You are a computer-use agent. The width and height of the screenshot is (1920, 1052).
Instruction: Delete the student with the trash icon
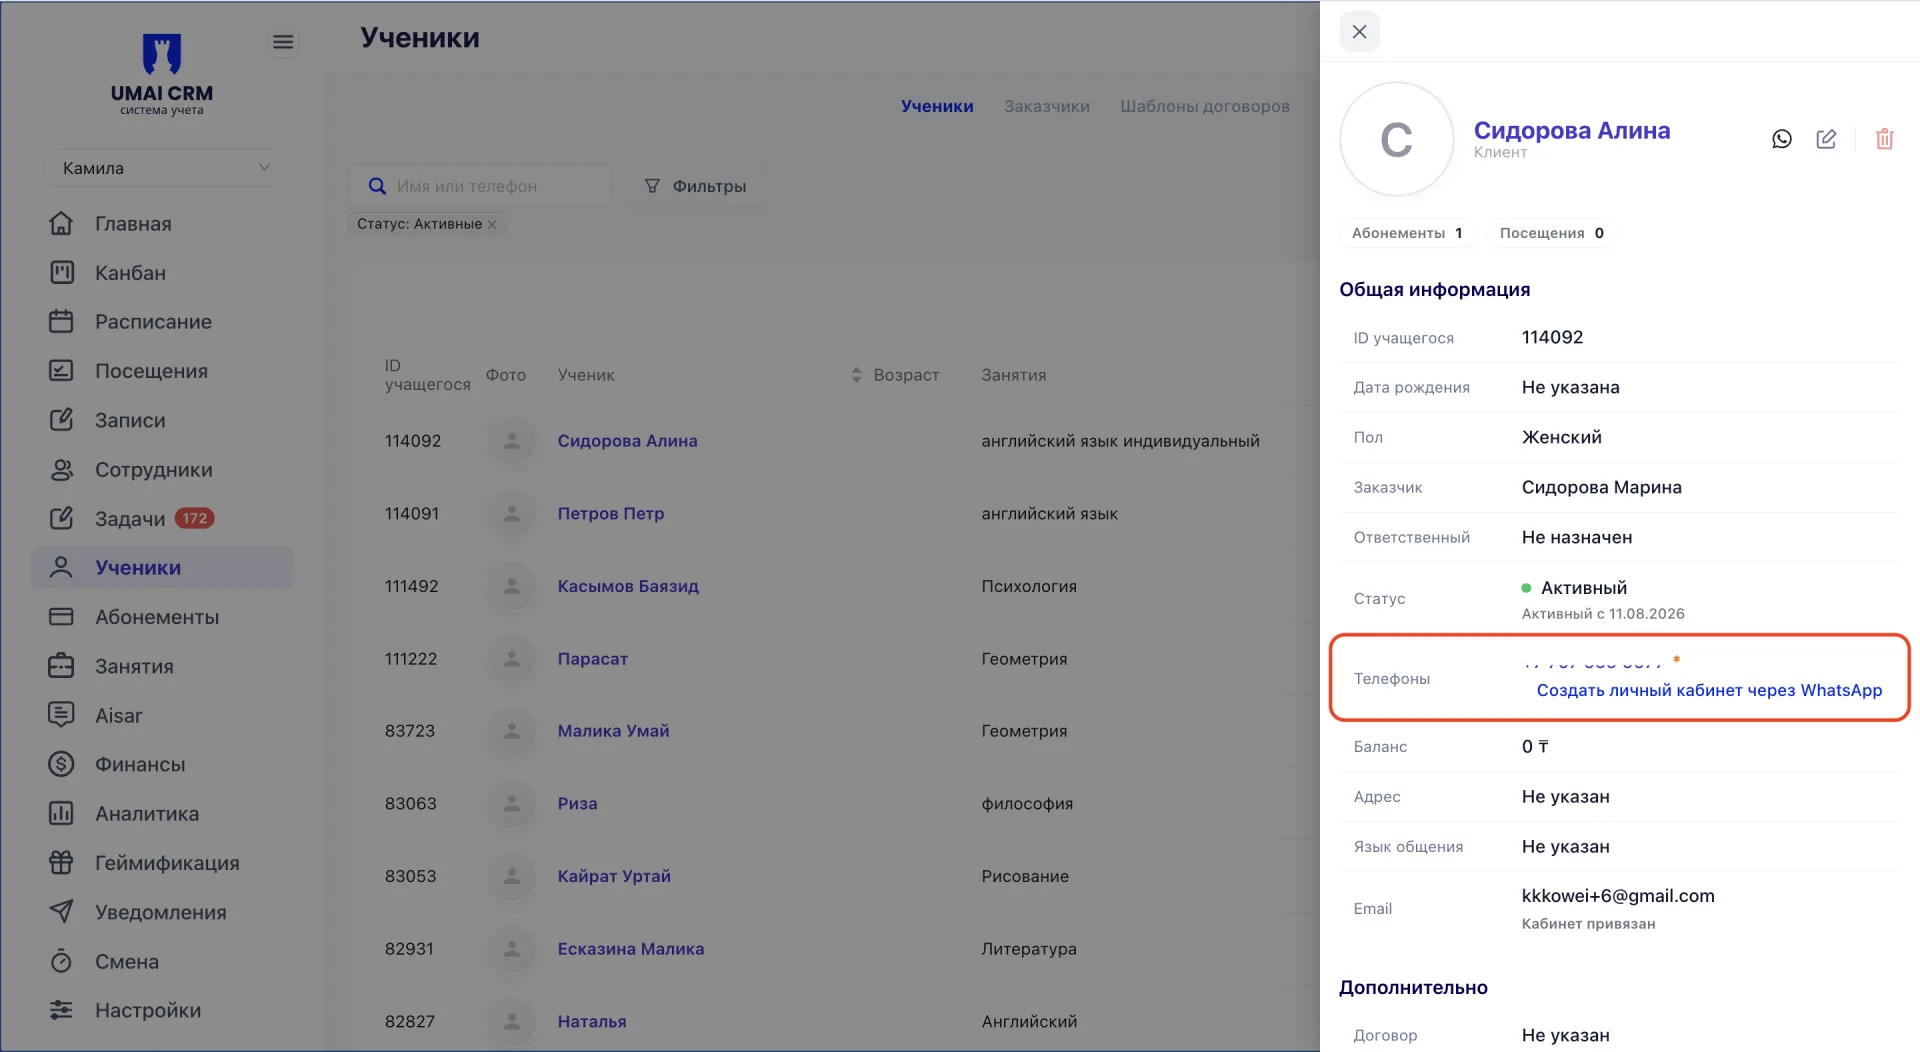[1884, 139]
